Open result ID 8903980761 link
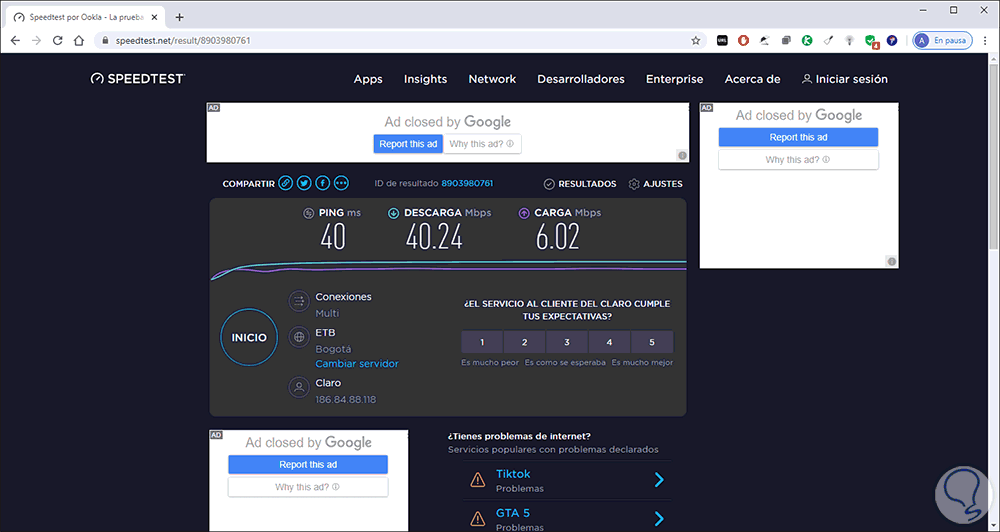 (x=467, y=183)
